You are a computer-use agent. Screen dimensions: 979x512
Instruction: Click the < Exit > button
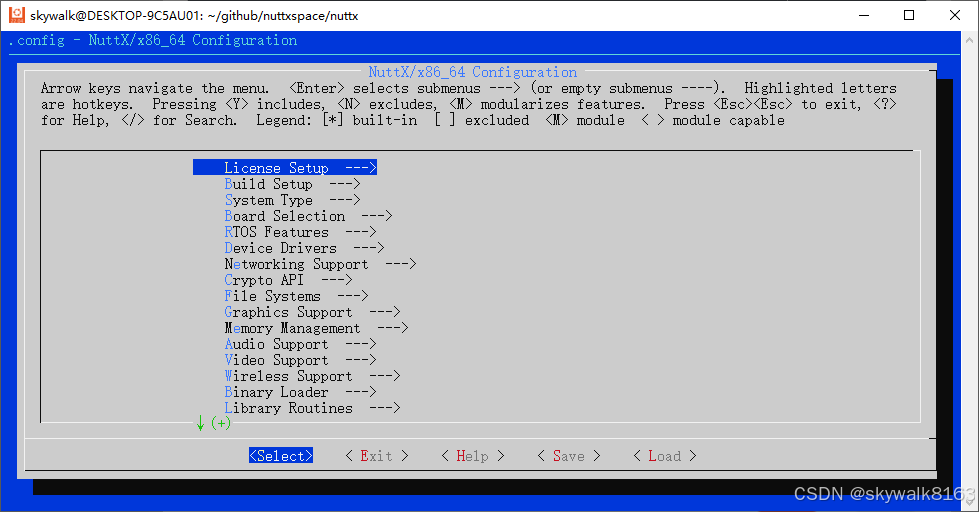coord(377,456)
